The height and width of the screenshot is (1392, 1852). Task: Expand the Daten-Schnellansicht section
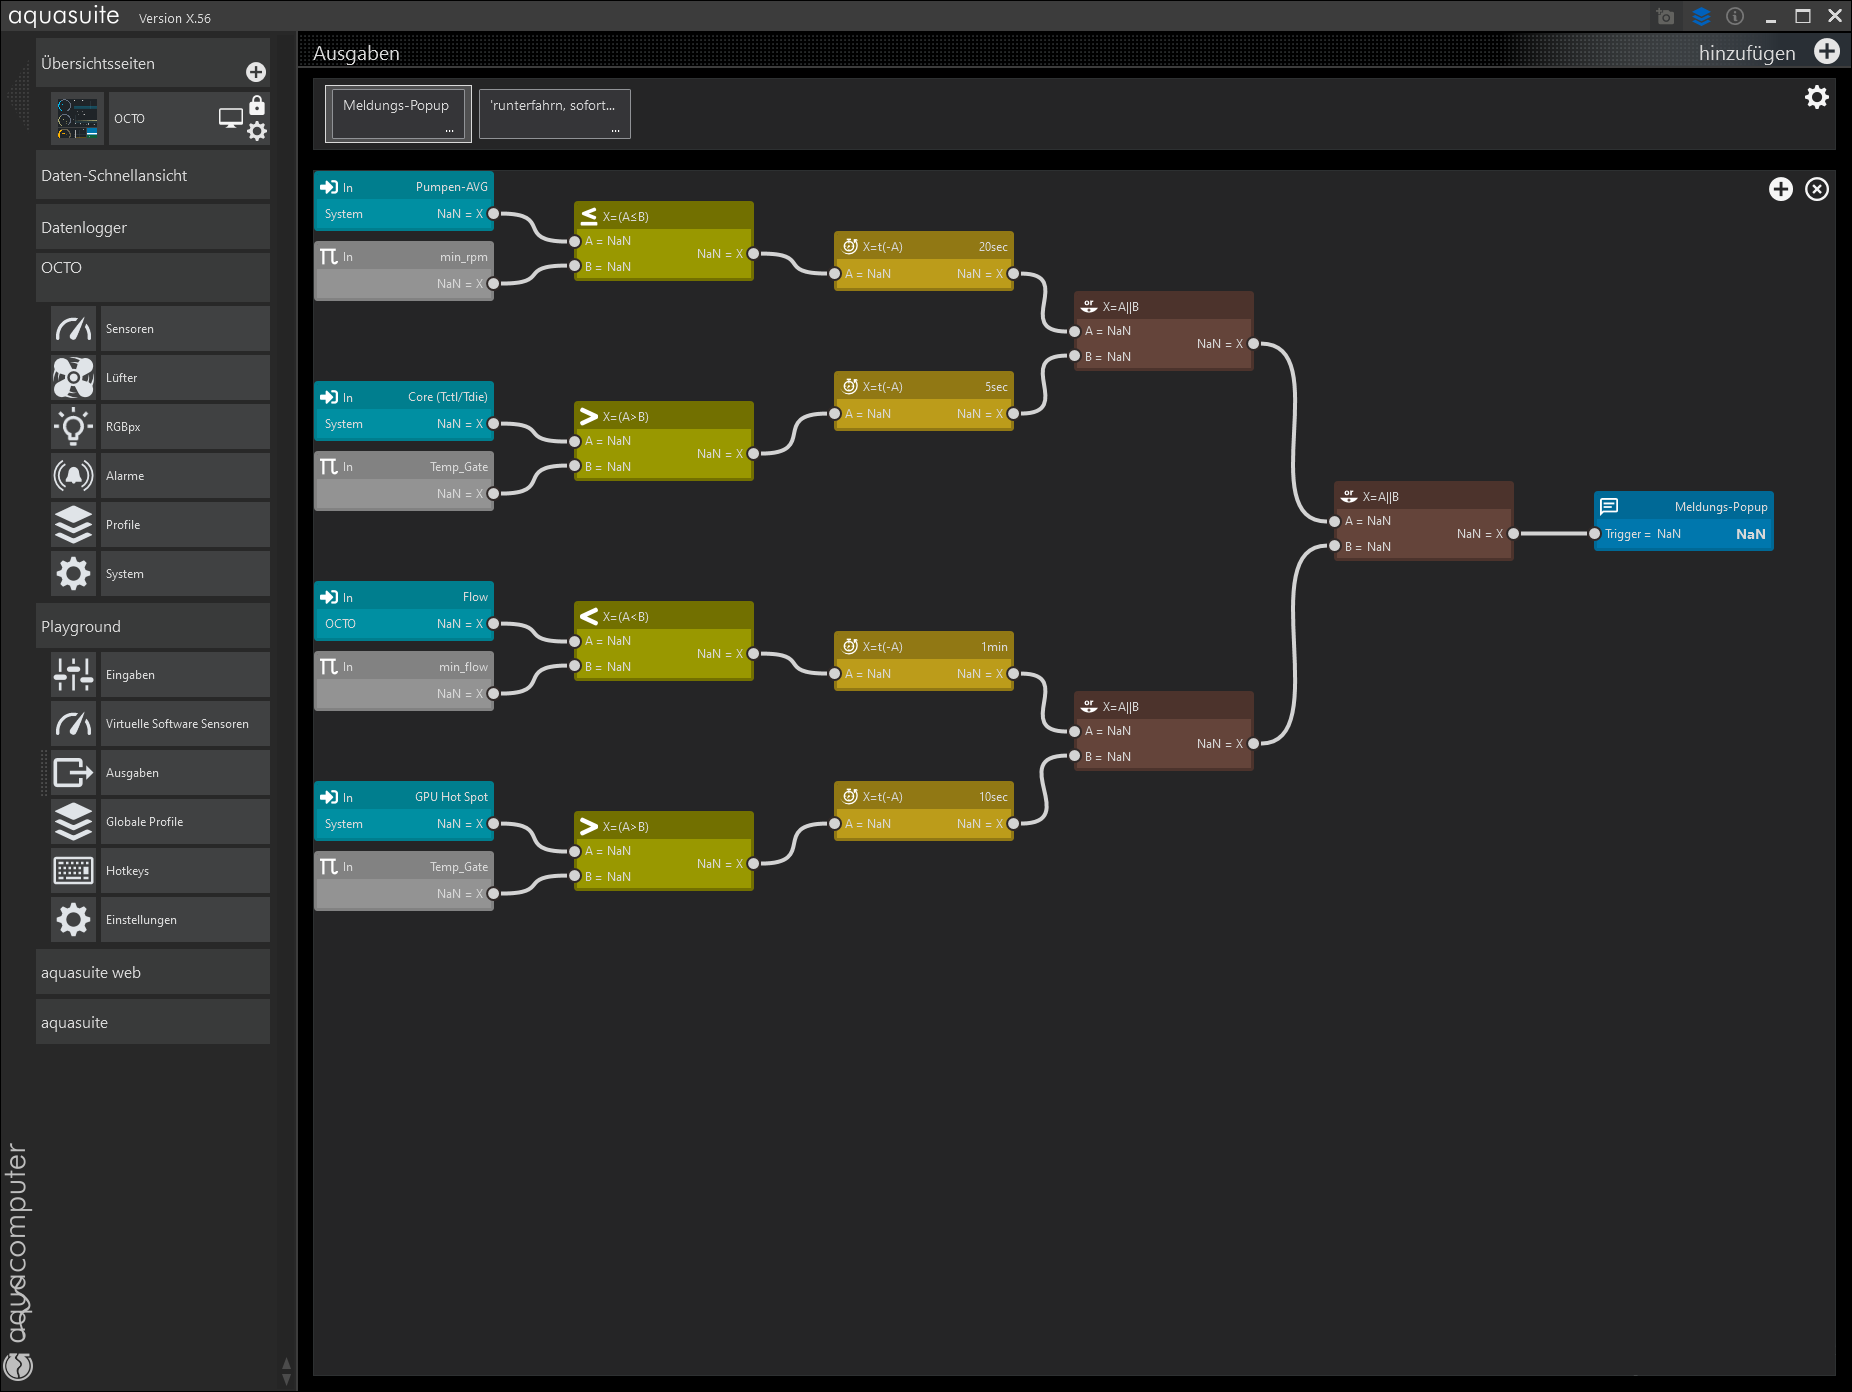tap(152, 176)
